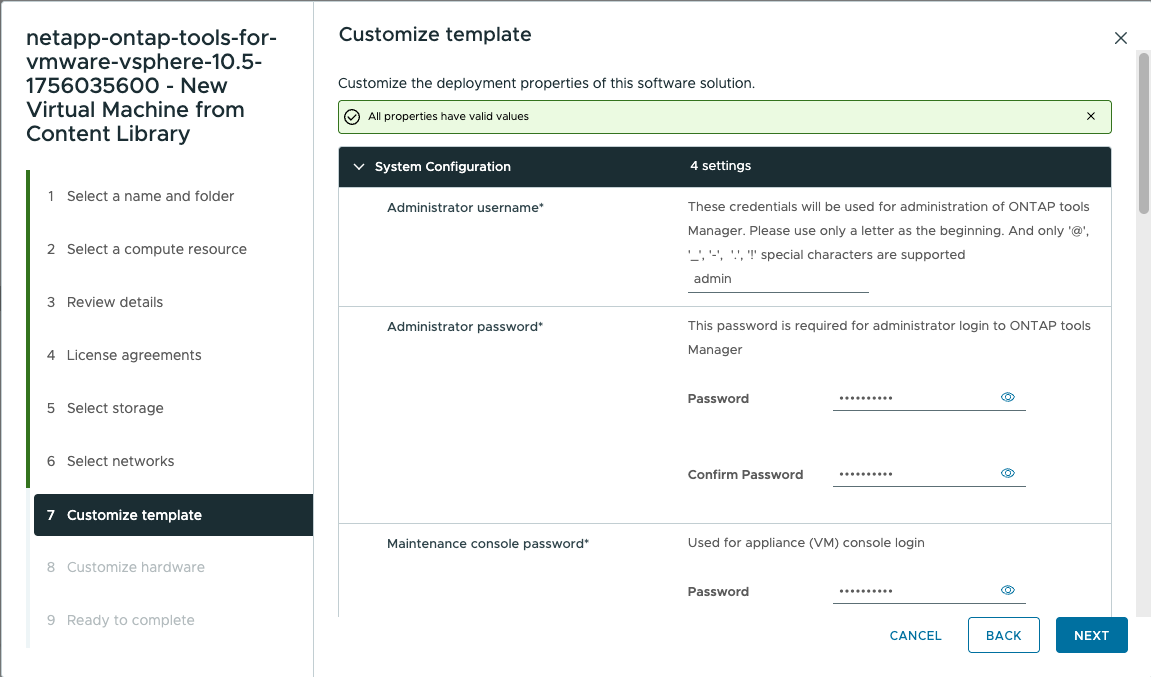1151x677 pixels.
Task: Show the Administrator password using the eye icon
Action: coord(1008,395)
